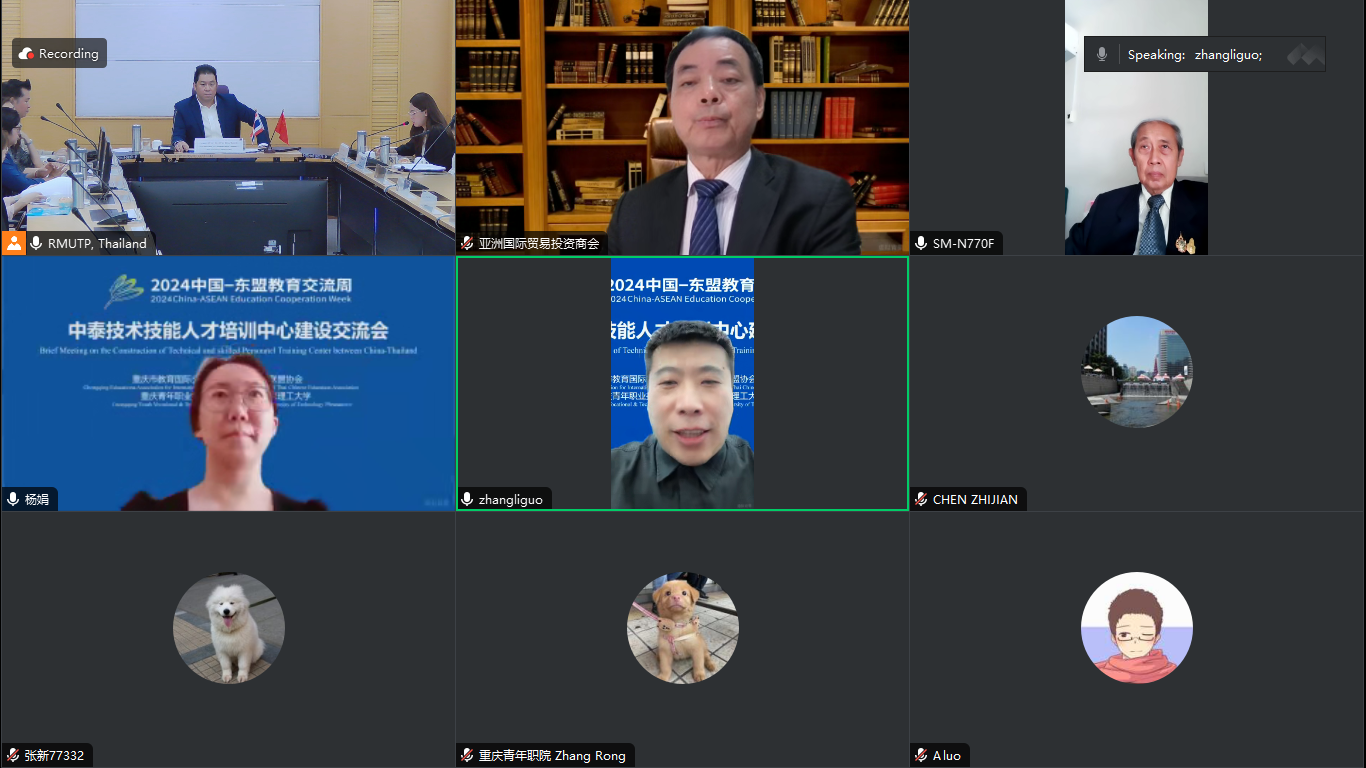Click the Speaking: zhangliguo status text
Viewport: 1366px width, 768px height.
pos(1194,55)
